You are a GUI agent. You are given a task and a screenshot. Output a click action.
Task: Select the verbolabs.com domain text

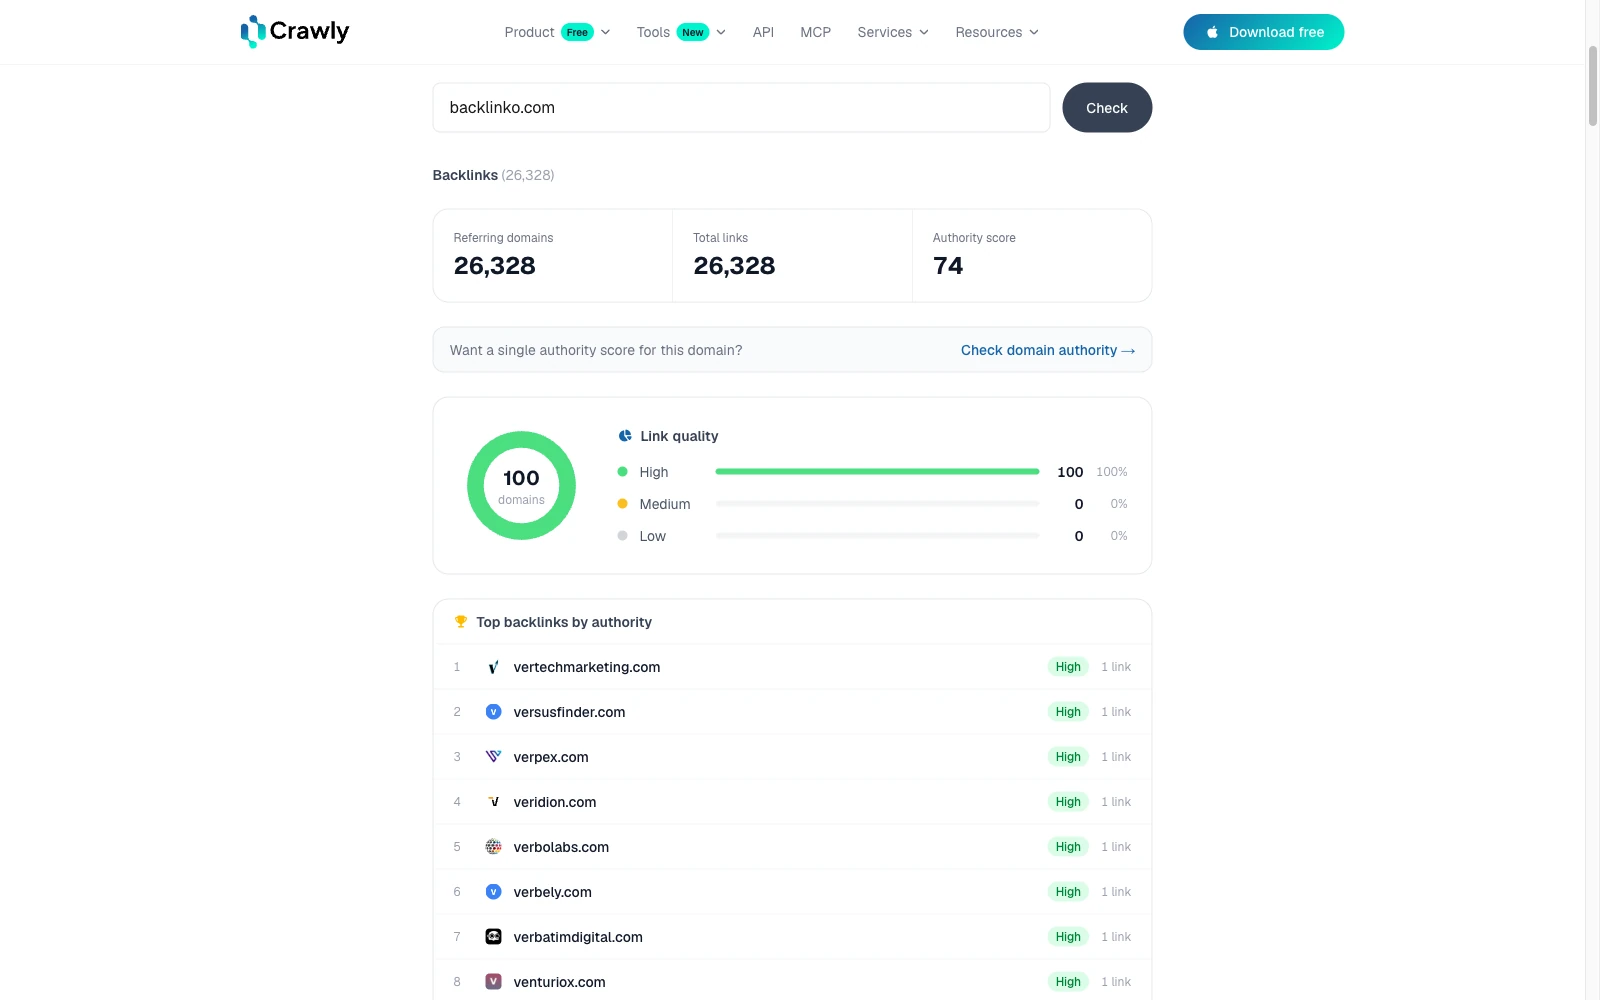(x=561, y=847)
